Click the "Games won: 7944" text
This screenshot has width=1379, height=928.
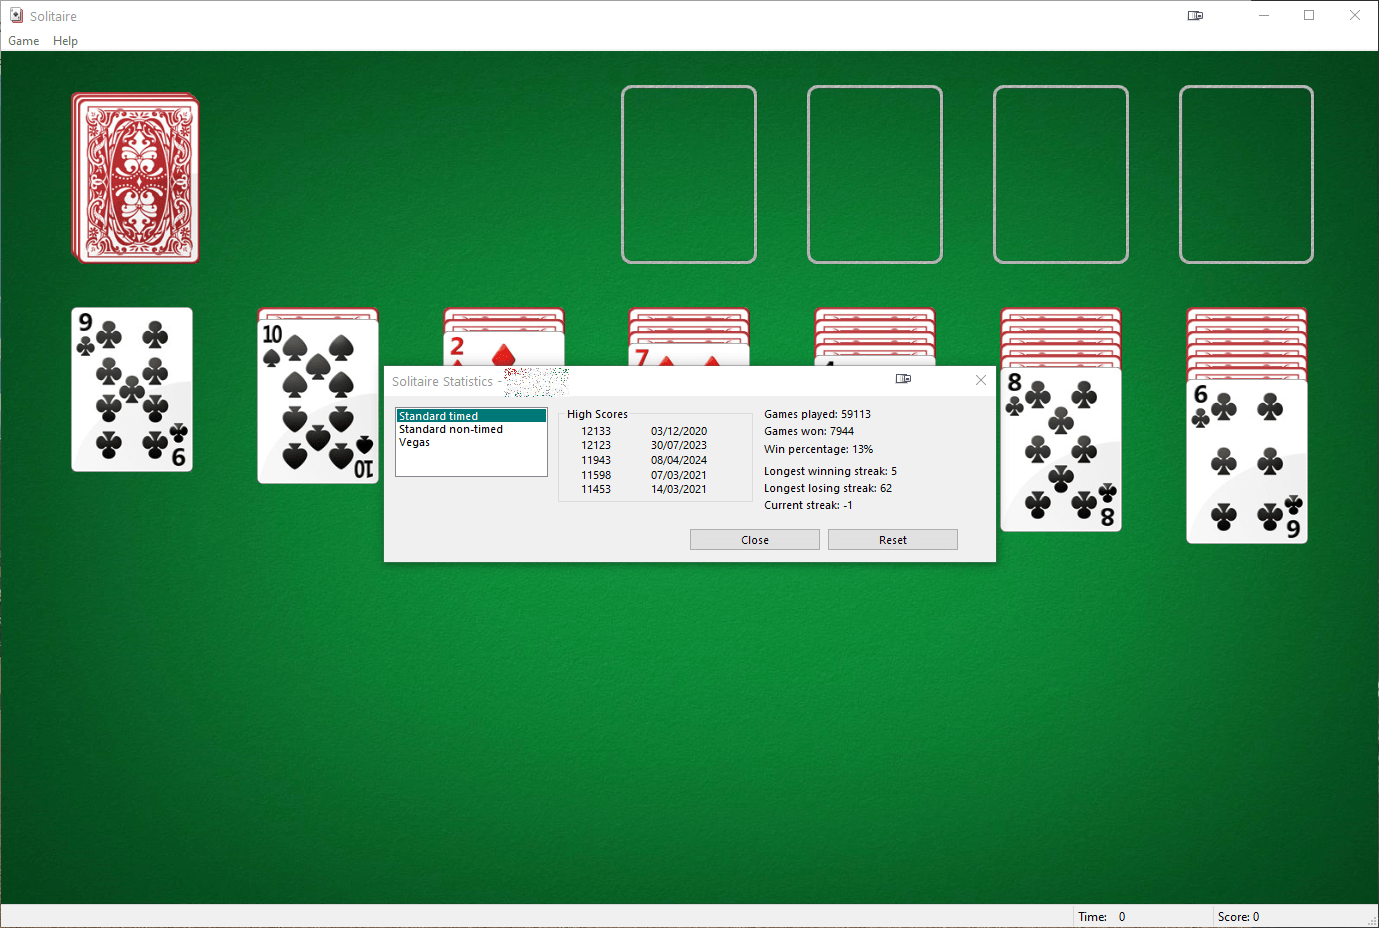pos(809,431)
